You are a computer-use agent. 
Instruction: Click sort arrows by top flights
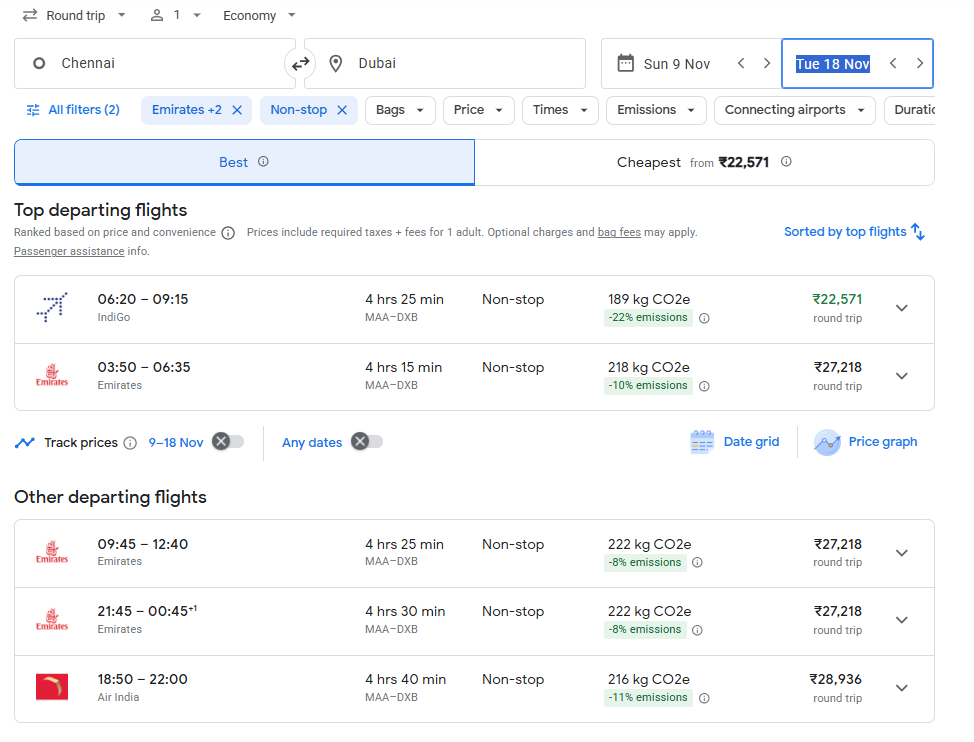918,232
